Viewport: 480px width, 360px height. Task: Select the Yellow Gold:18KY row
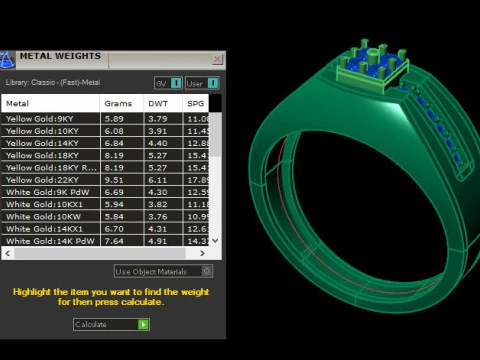coord(105,156)
